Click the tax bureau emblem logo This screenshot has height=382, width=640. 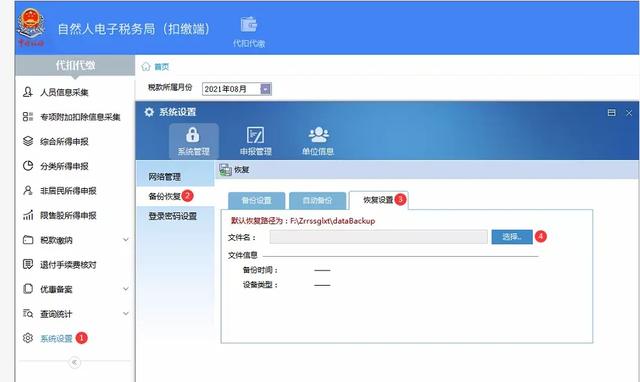tap(31, 28)
